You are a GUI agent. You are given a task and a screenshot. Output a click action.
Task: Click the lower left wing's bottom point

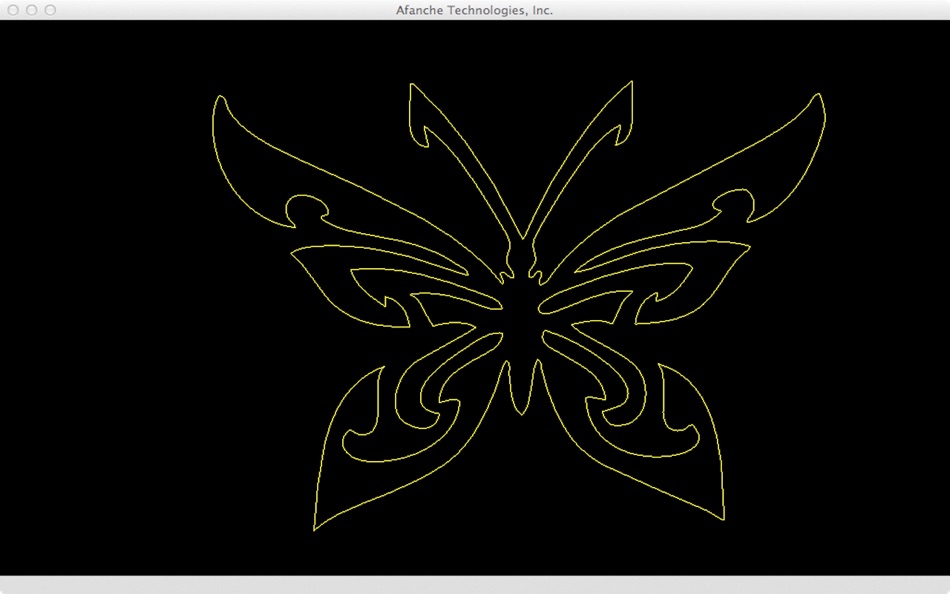(x=314, y=529)
